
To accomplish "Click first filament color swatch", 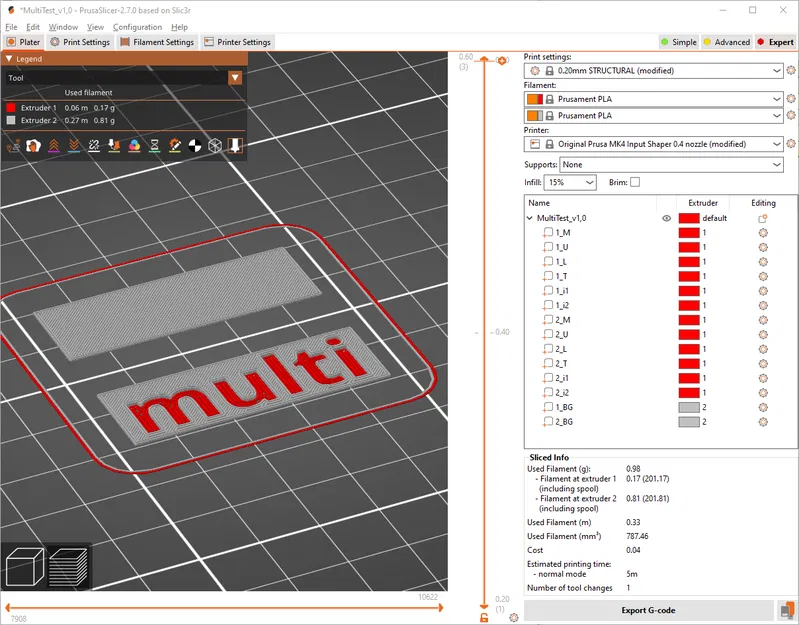I will [x=535, y=99].
